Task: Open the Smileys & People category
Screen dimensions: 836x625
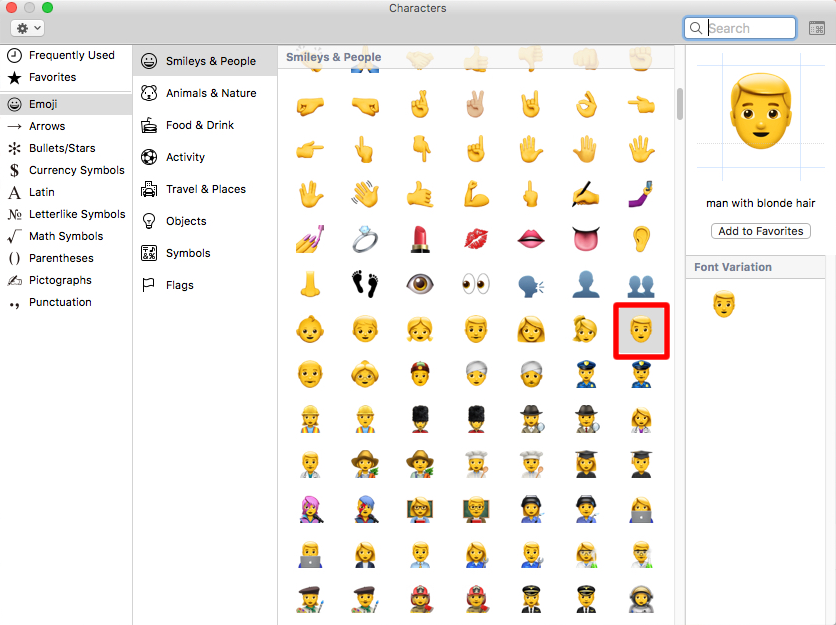Action: point(205,61)
